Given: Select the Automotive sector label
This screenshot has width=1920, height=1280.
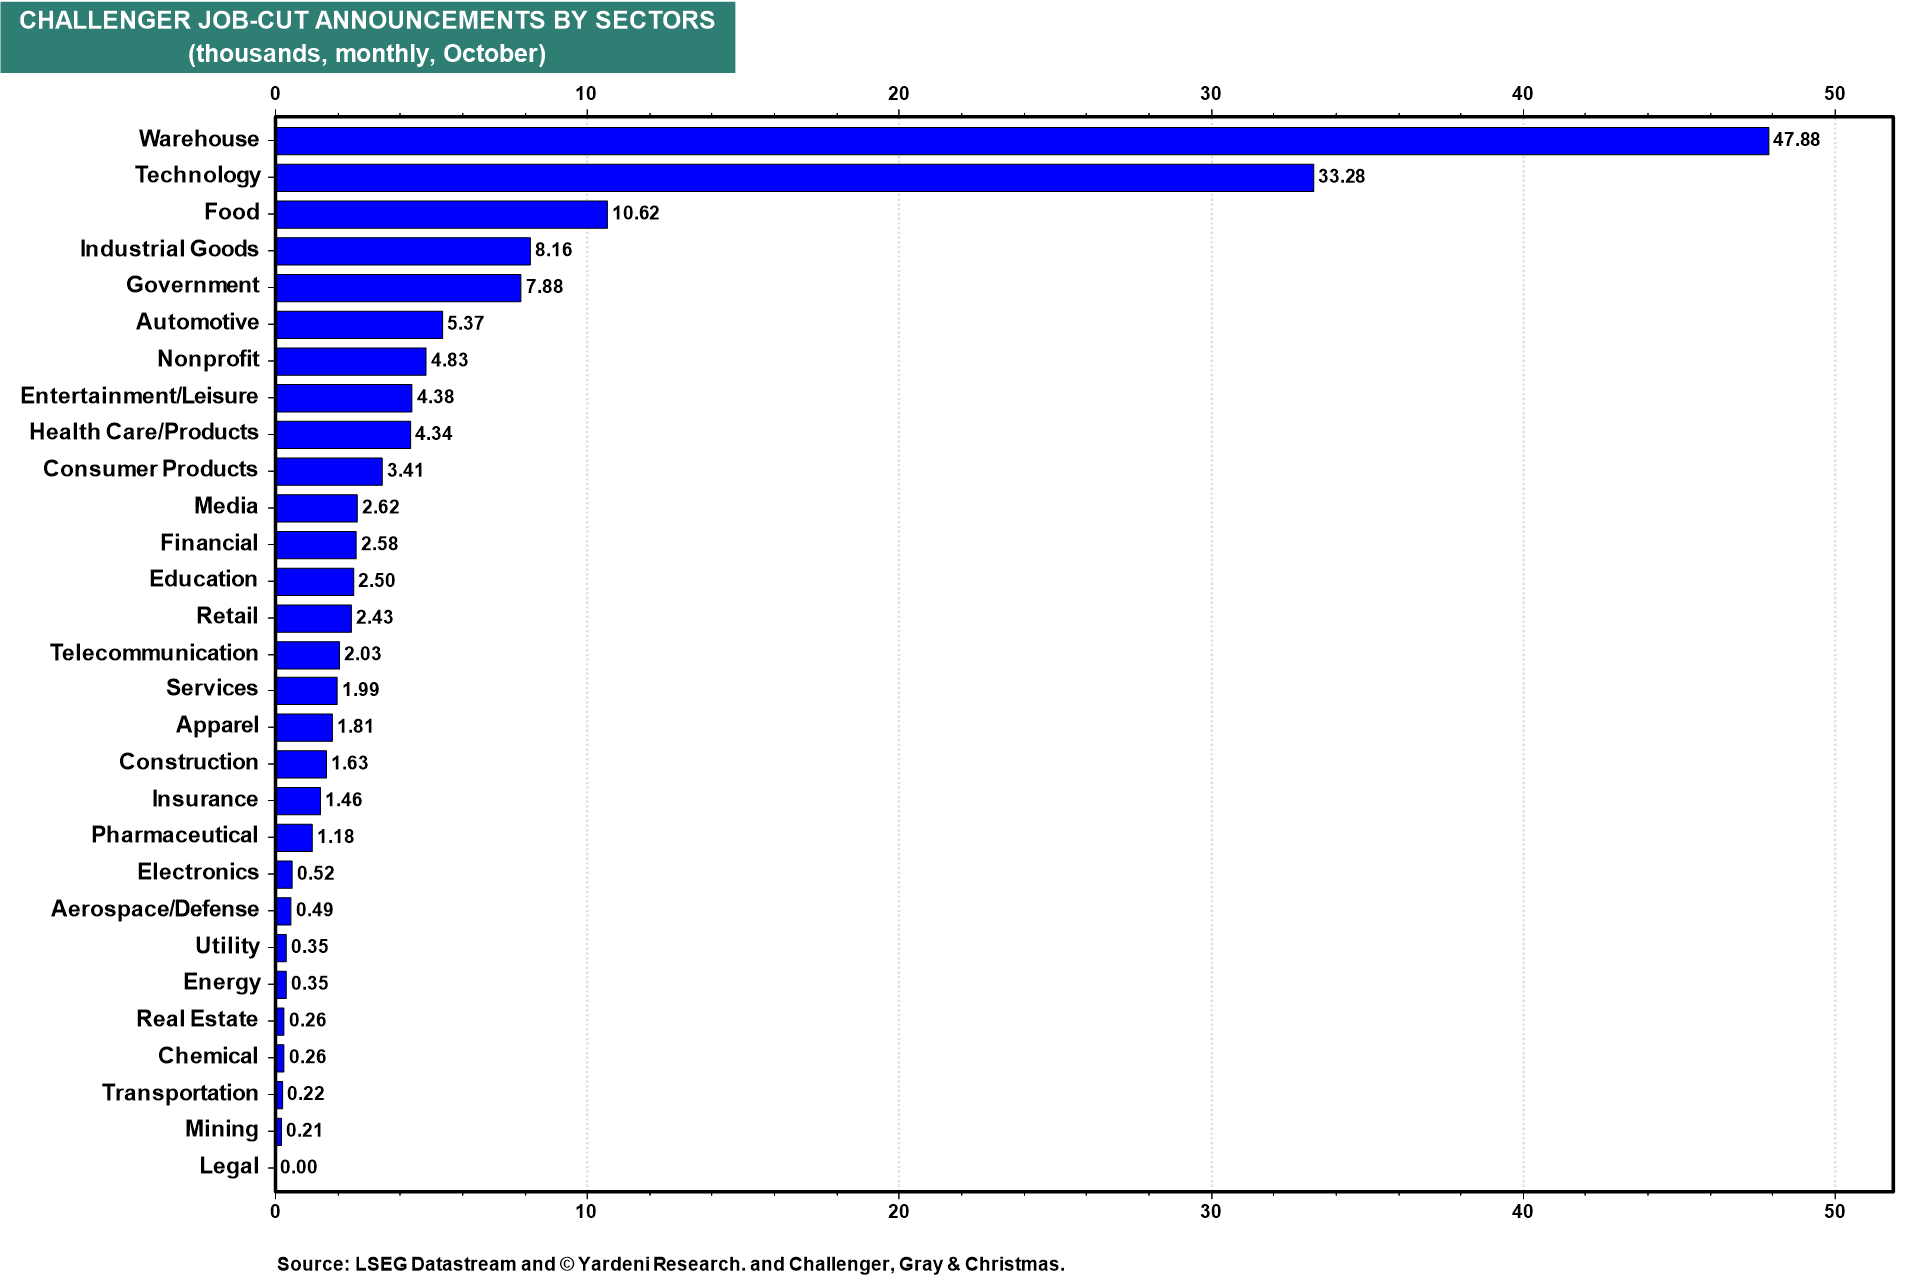Looking at the screenshot, I should coord(197,322).
